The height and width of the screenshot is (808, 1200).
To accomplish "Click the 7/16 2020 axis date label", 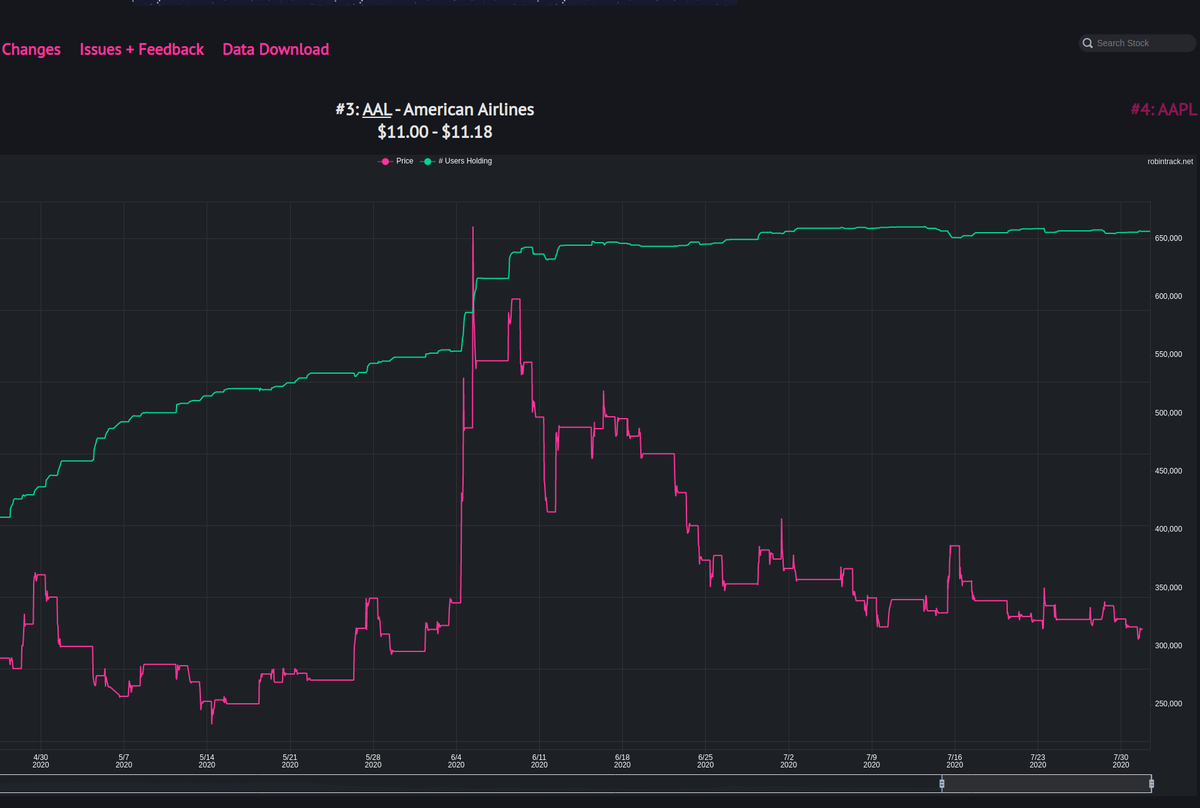I will point(955,760).
